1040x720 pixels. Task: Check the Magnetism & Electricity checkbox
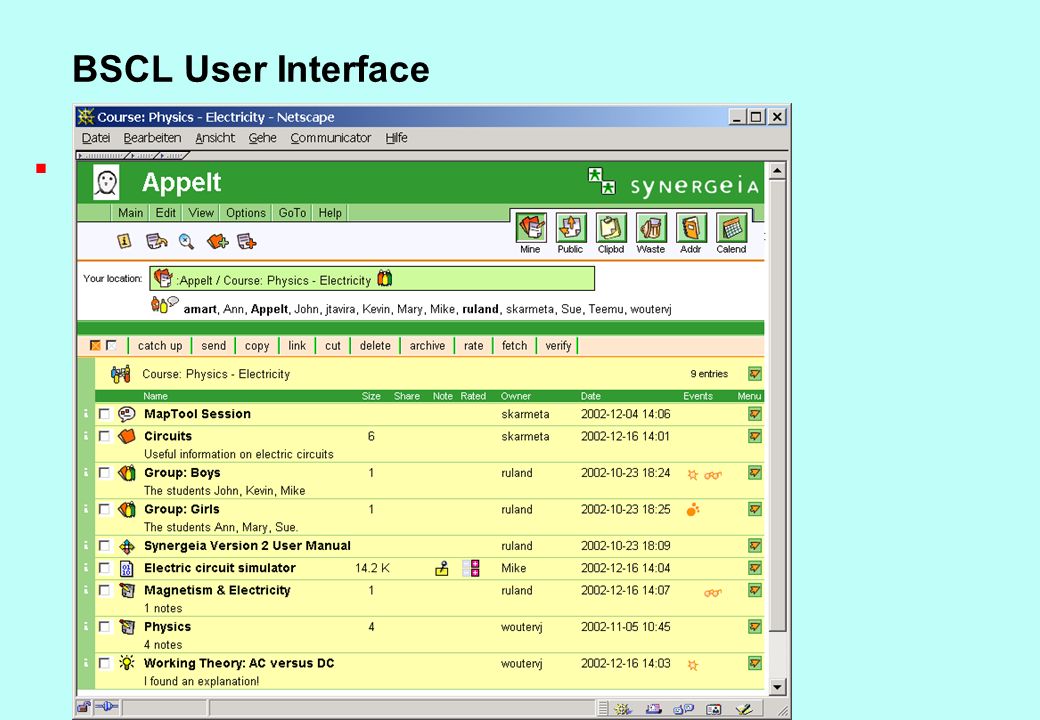pos(104,590)
